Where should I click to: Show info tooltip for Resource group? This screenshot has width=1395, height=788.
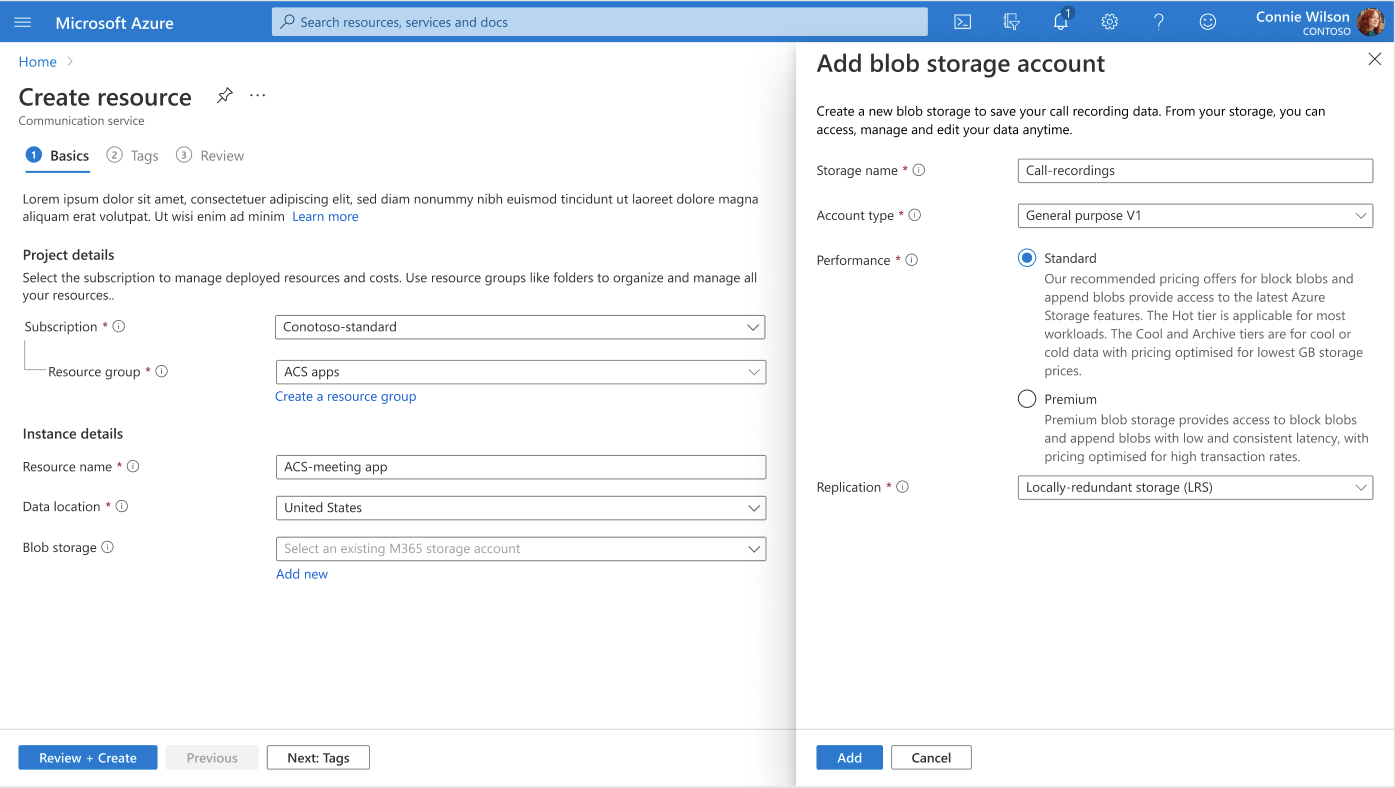(162, 371)
